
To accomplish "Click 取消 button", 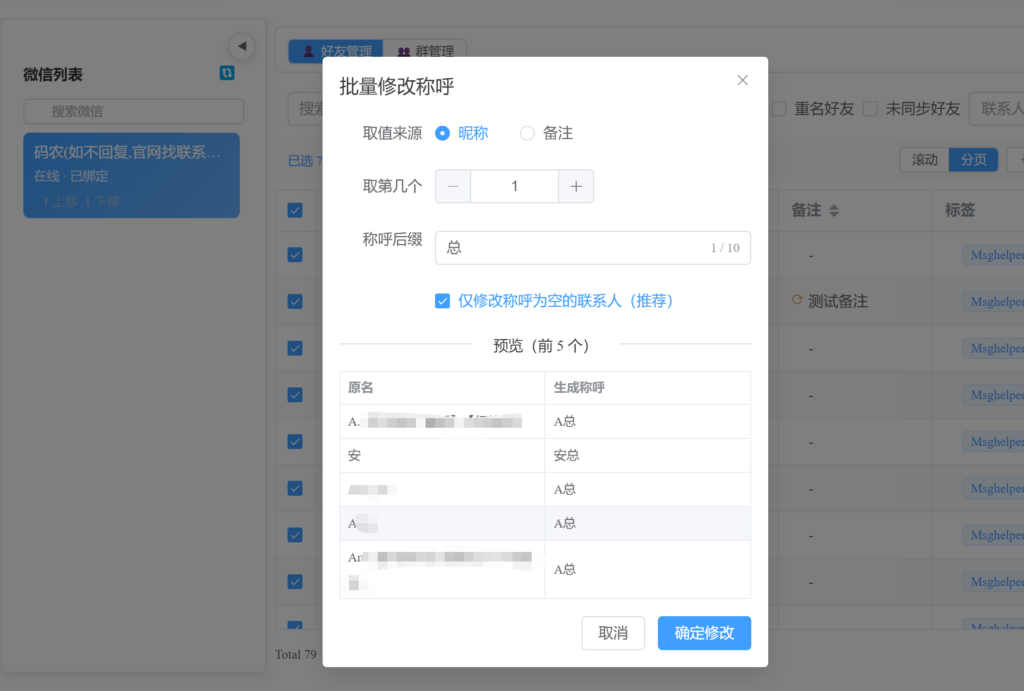I will coord(613,633).
